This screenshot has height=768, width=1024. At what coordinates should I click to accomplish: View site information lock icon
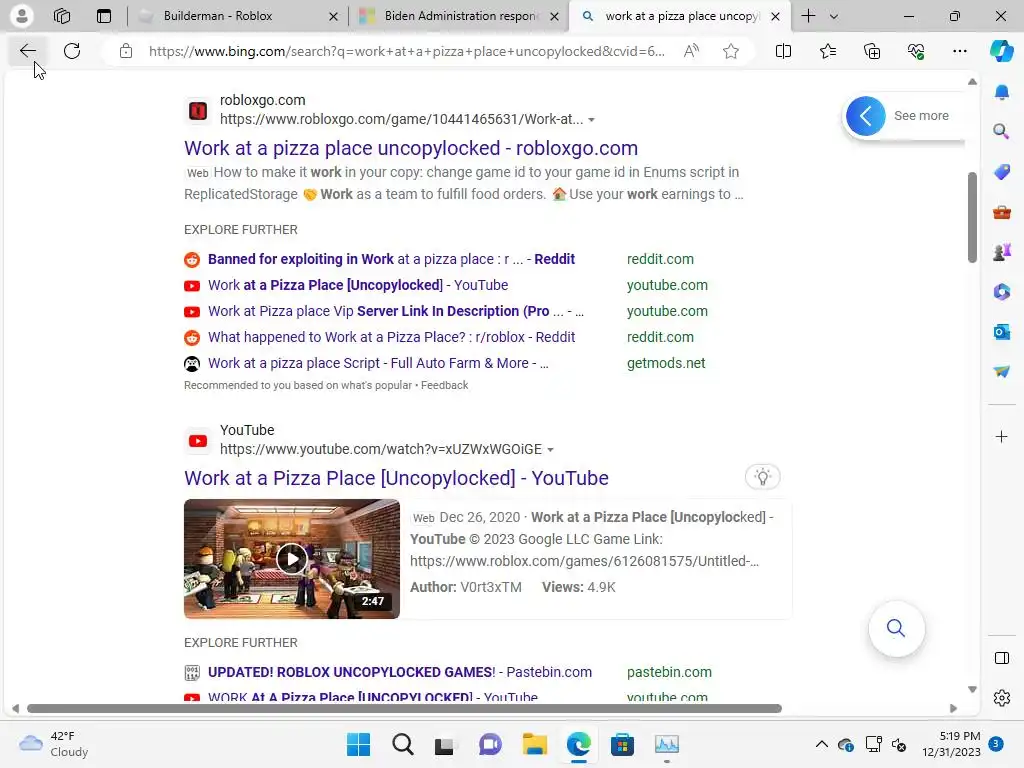tap(126, 51)
